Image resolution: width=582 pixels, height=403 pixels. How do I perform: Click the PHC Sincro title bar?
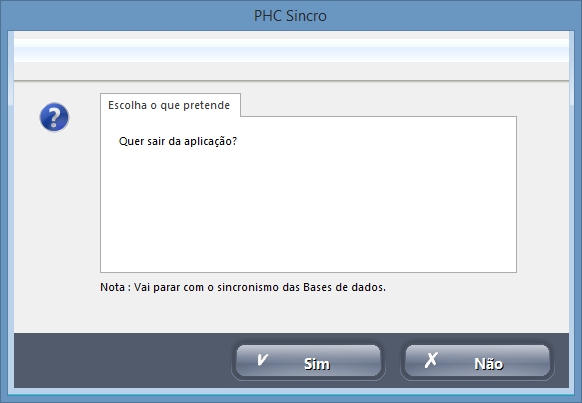click(290, 16)
